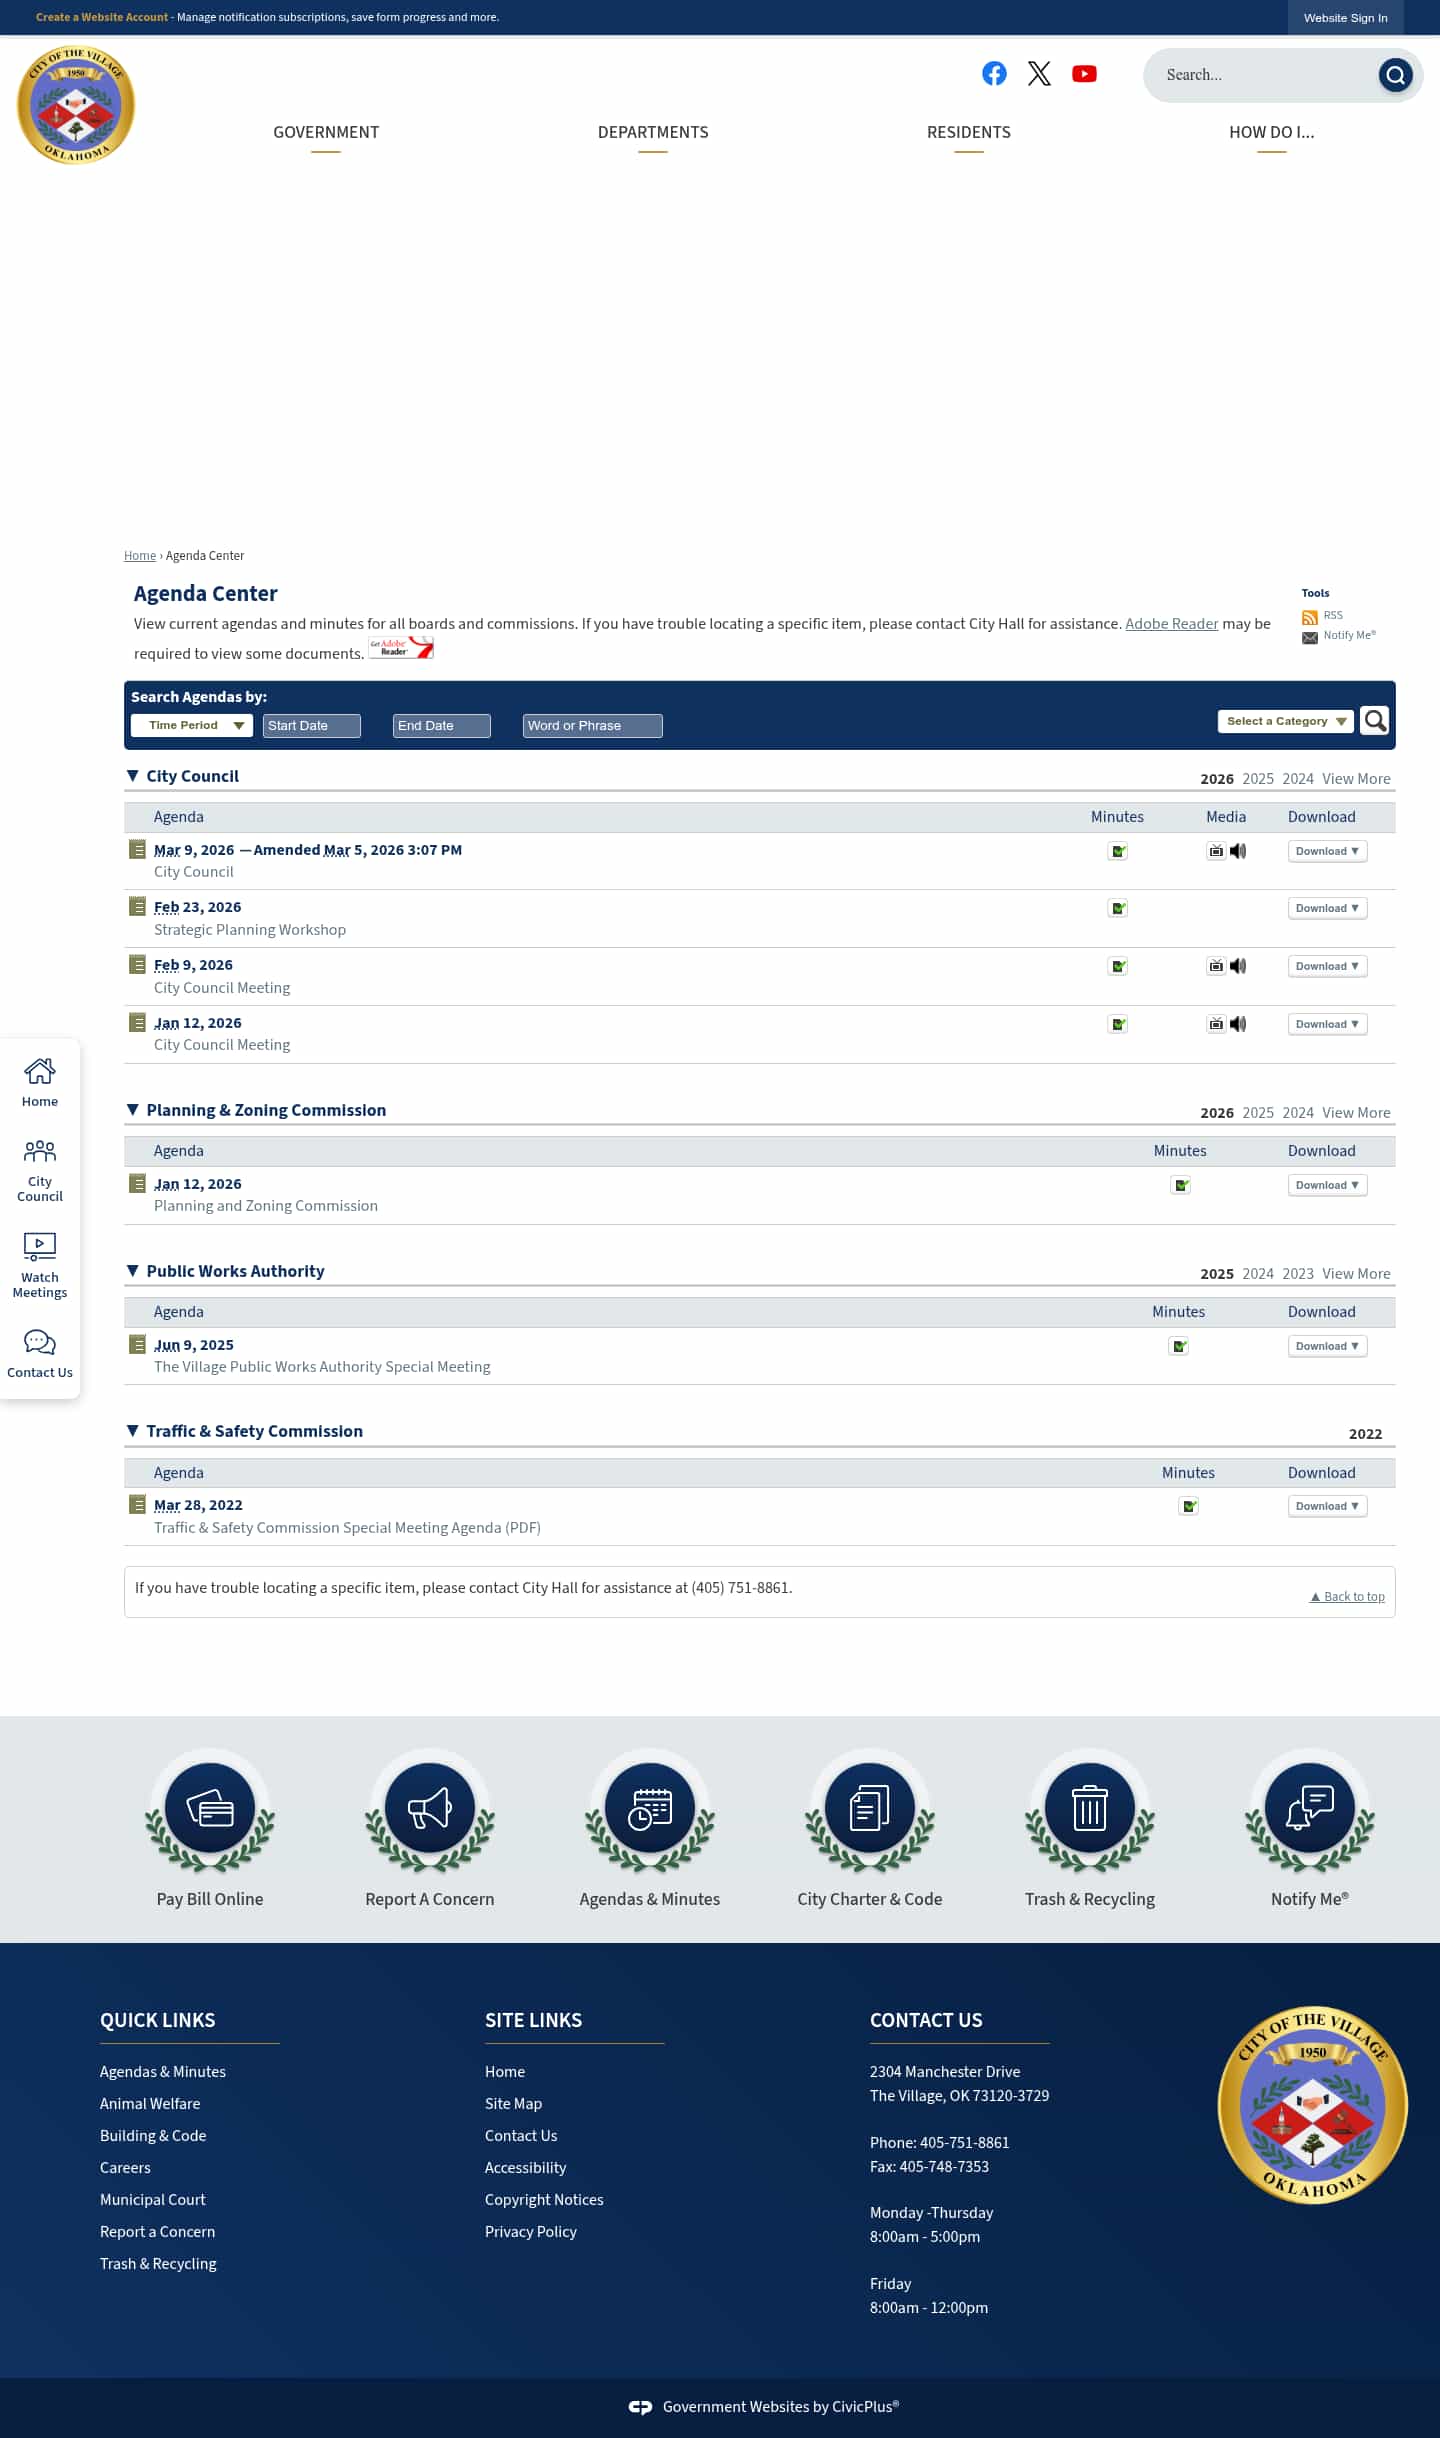Collapse the Public Works Authority section
1440x2438 pixels.
tap(133, 1271)
